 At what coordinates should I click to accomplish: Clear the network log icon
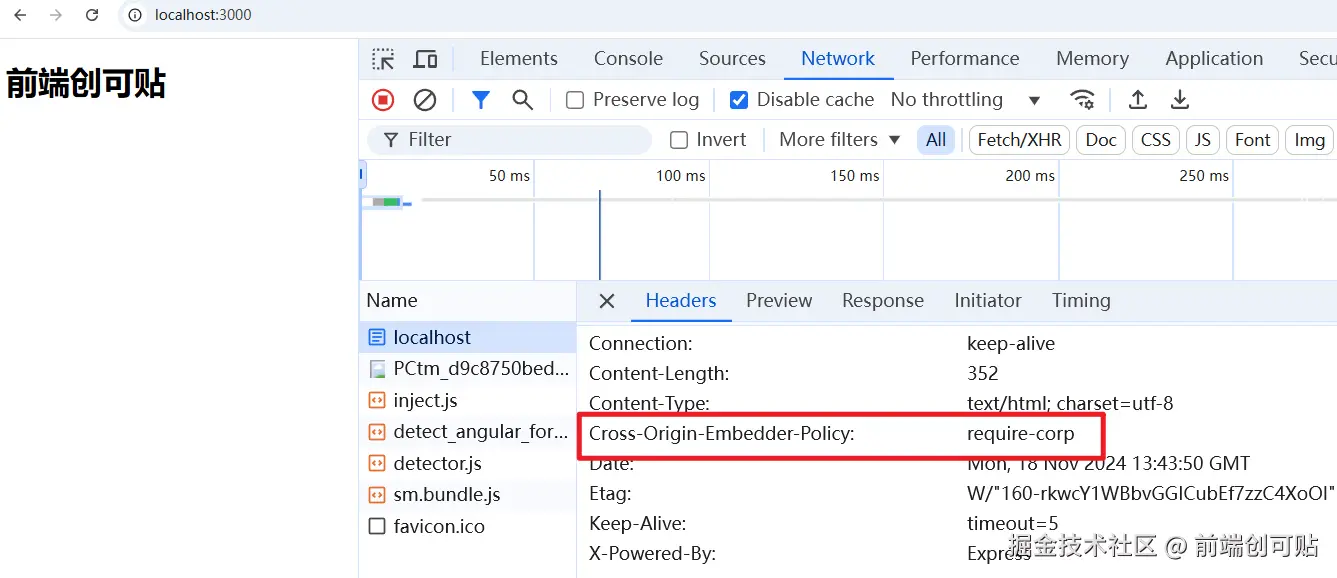425,100
